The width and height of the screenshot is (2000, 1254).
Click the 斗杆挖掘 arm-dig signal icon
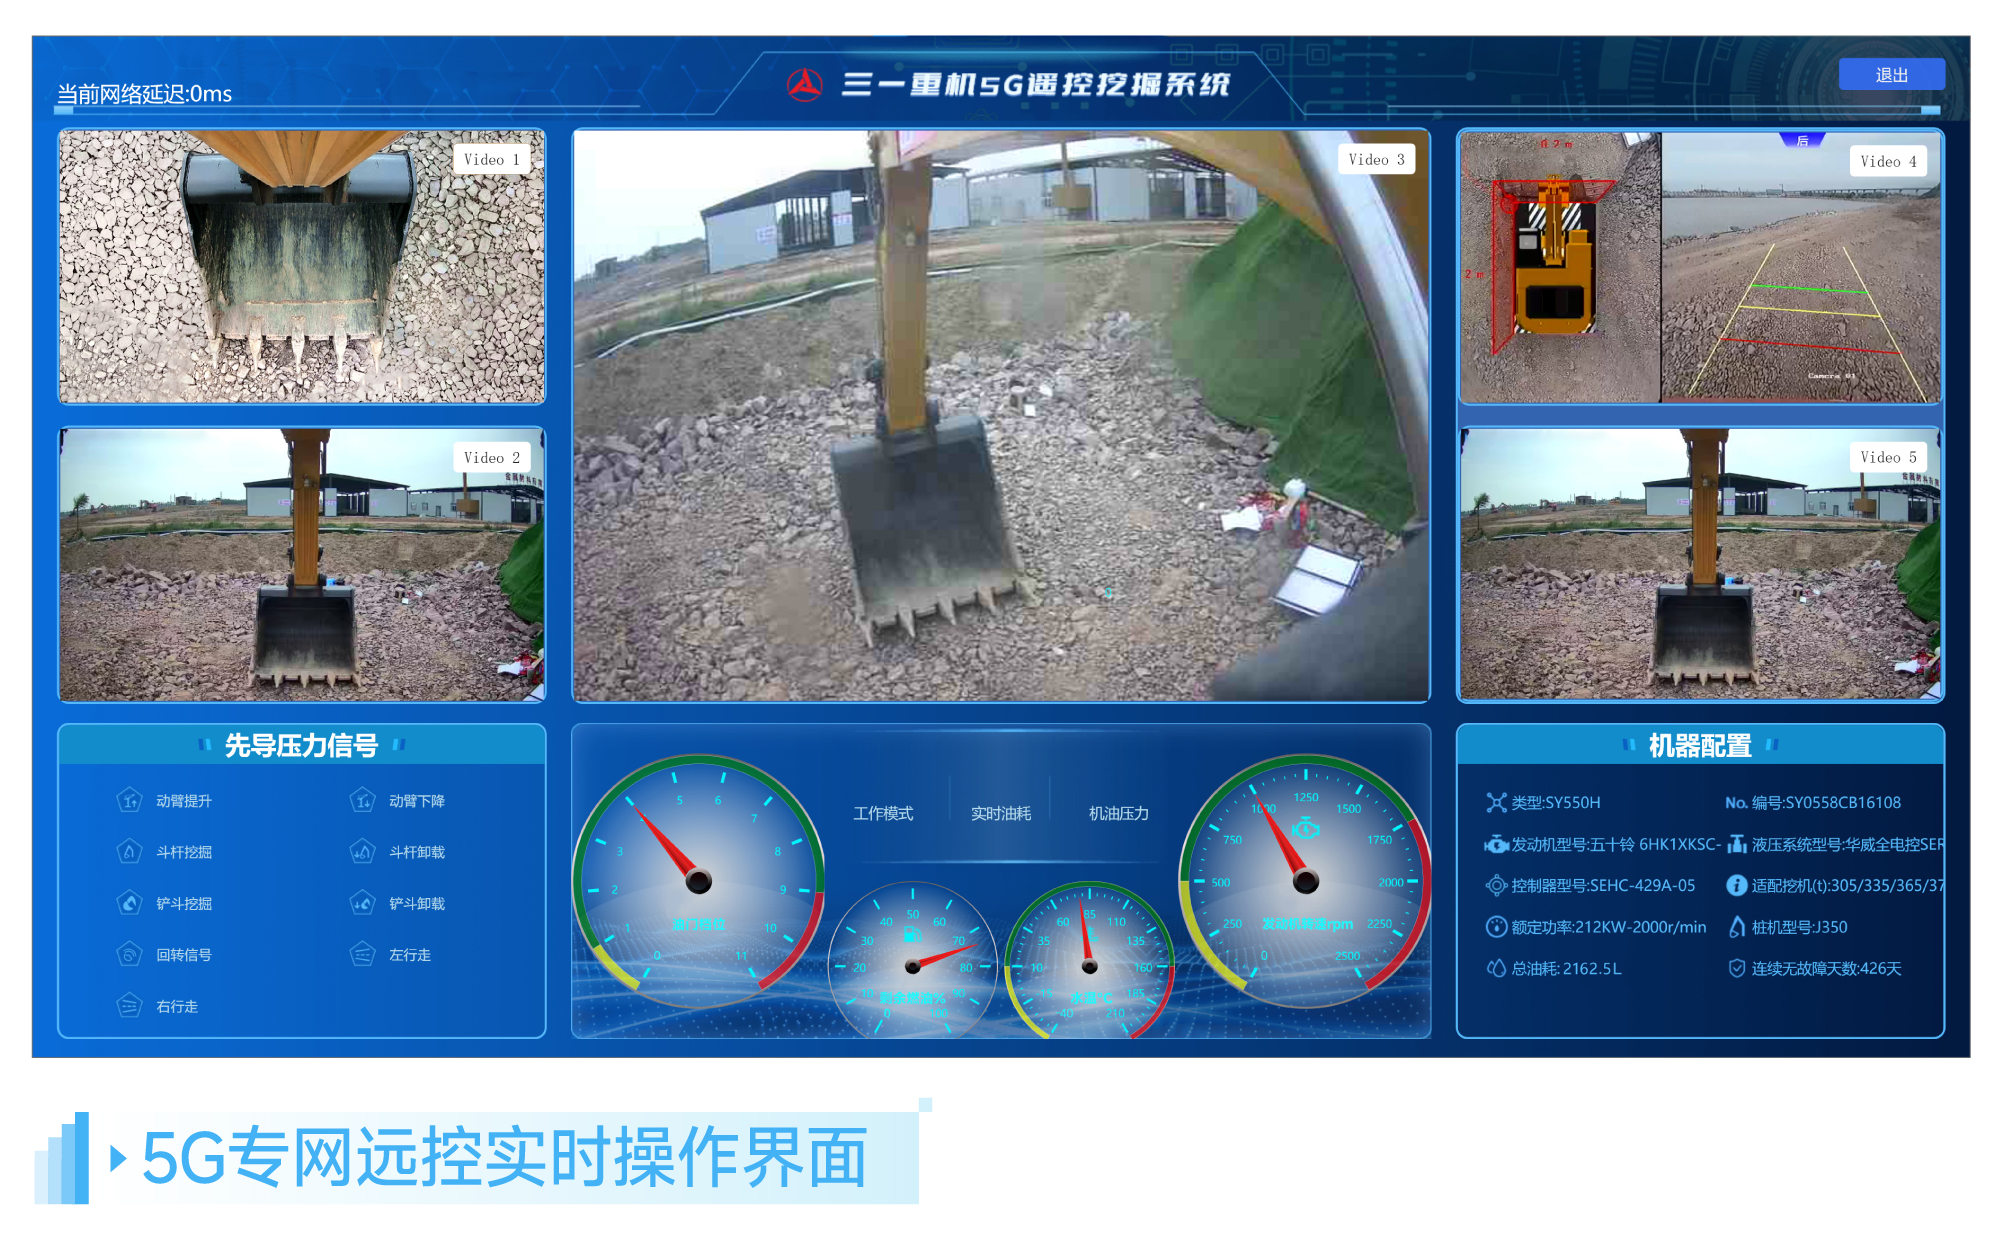click(x=129, y=852)
